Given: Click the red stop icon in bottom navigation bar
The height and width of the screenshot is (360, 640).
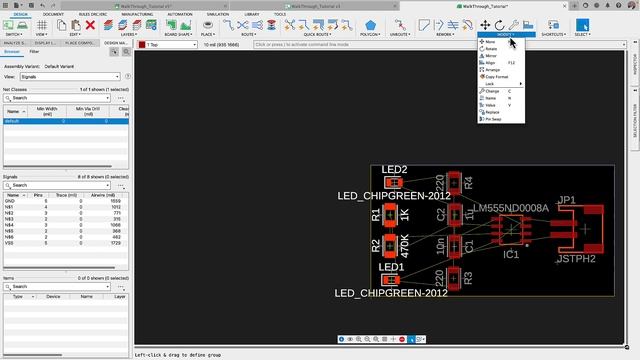Looking at the screenshot, I should click(x=402, y=339).
